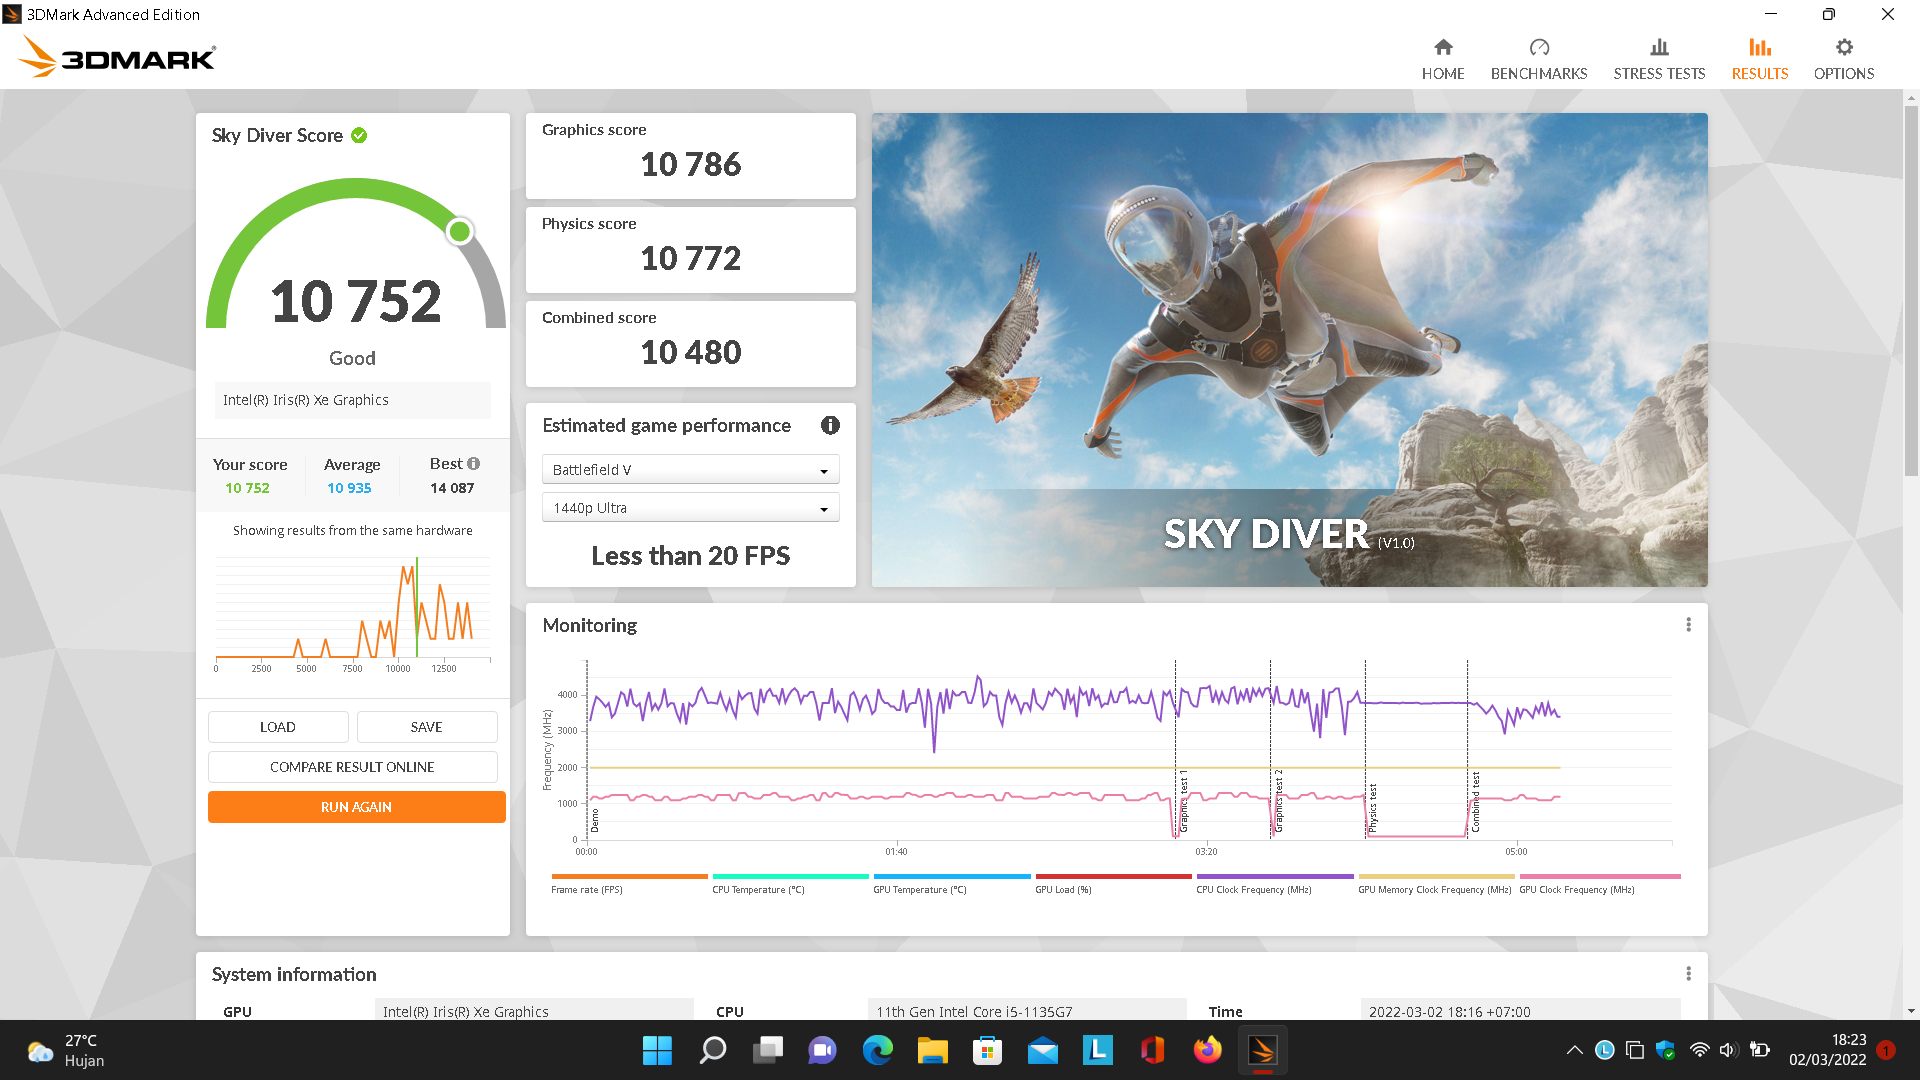Screen dimensions: 1920x1080
Task: Click the Sky Diver preview image
Action: [1289, 349]
